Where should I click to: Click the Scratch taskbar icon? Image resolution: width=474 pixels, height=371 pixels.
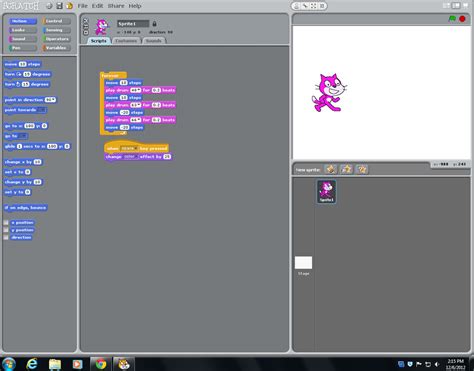click(x=124, y=364)
